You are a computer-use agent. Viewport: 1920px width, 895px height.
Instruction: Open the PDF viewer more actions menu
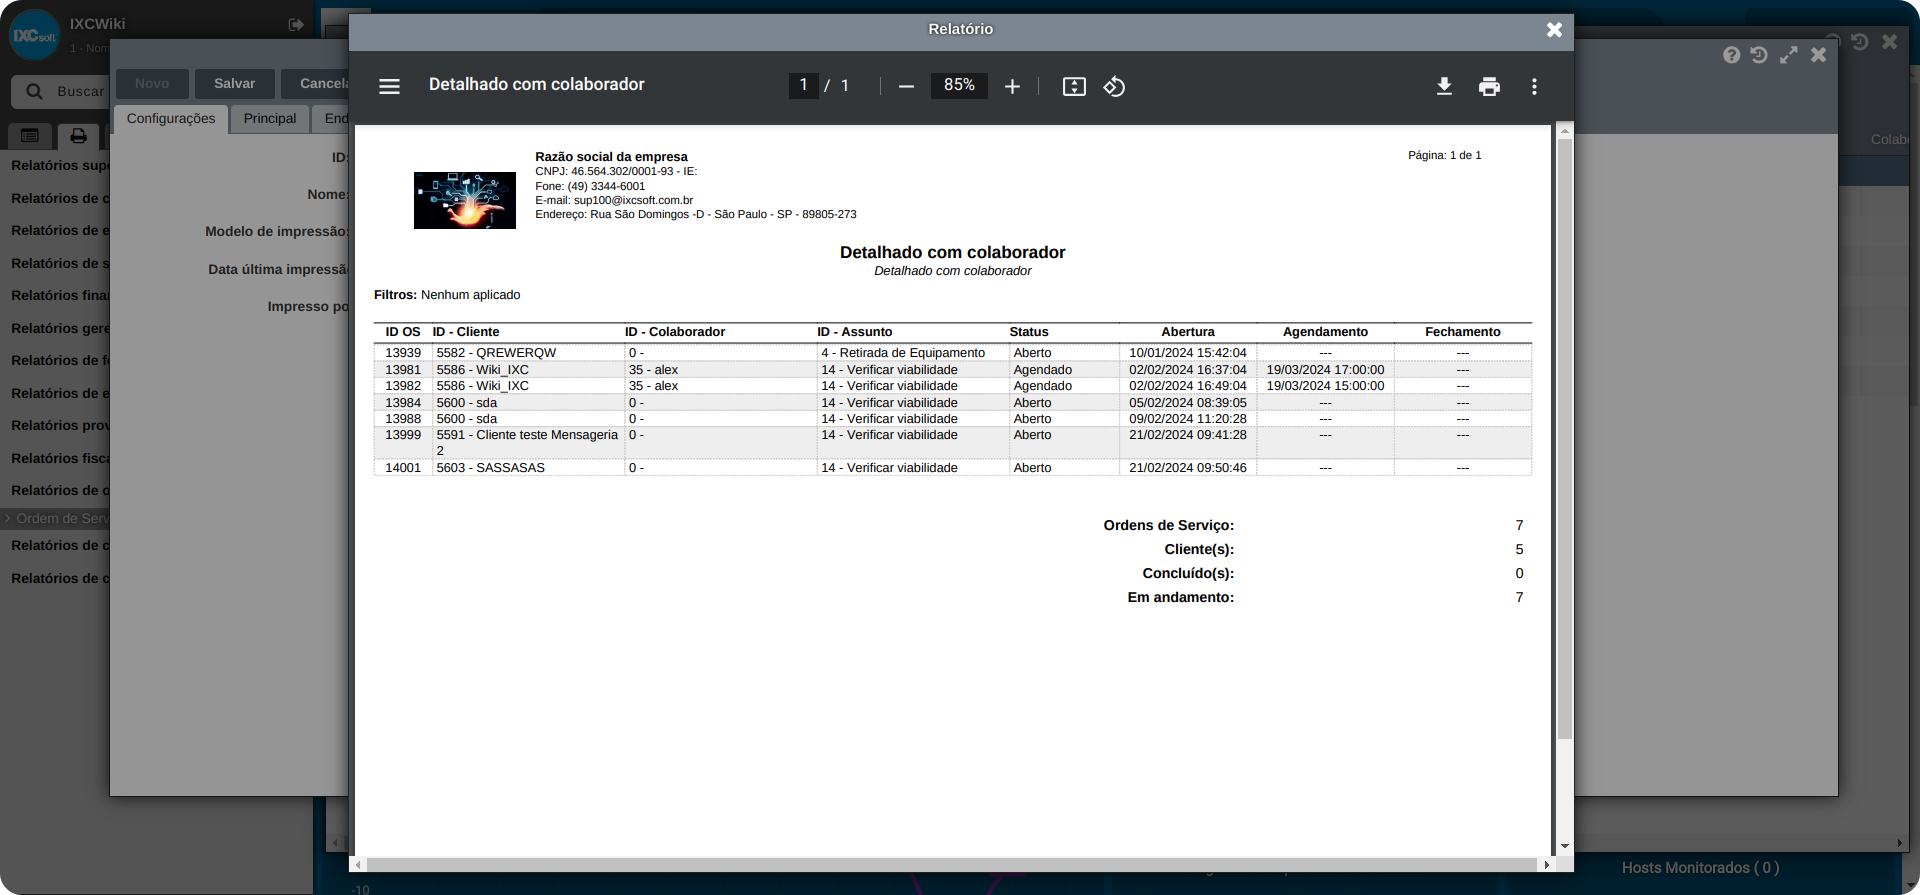point(1534,87)
